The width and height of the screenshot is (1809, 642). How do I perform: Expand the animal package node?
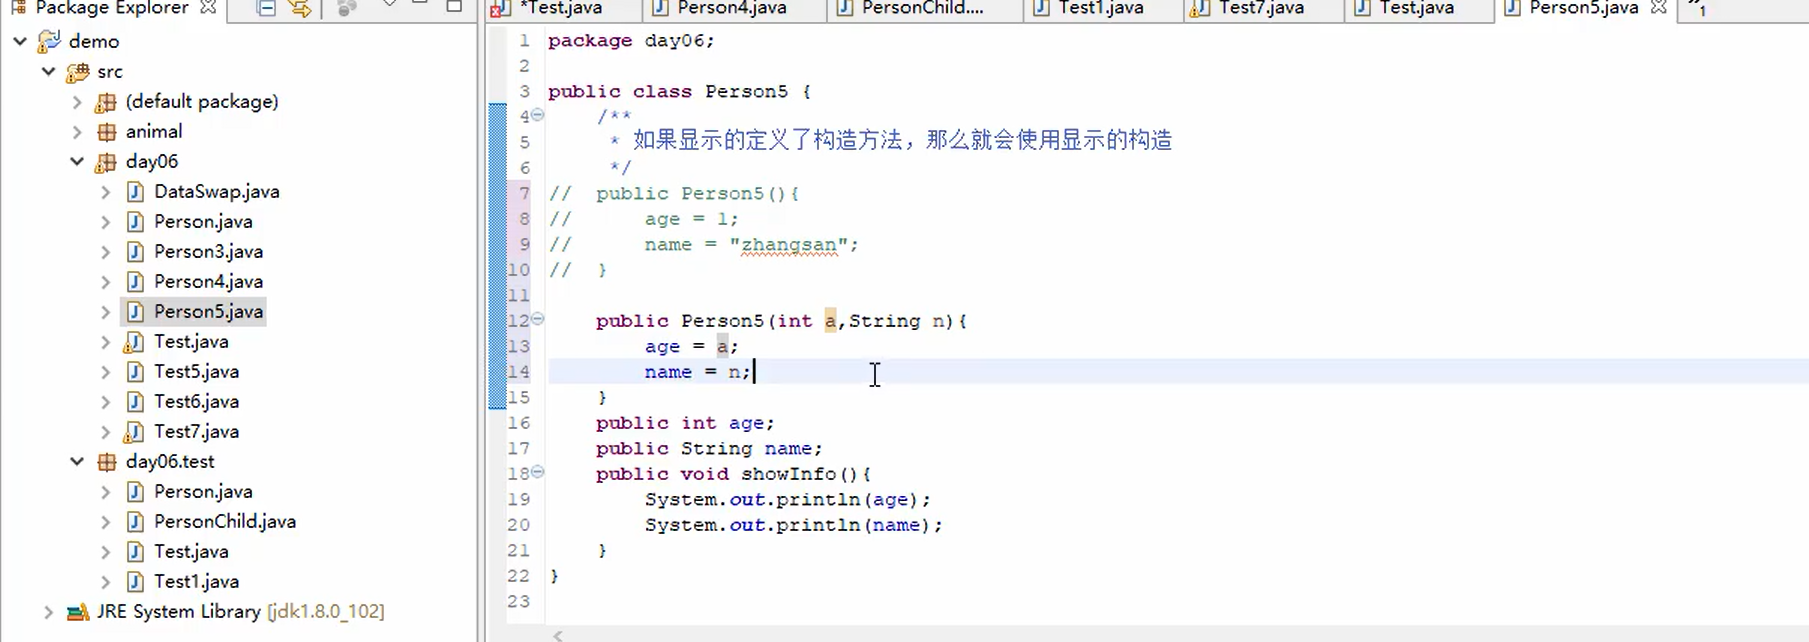coord(77,131)
